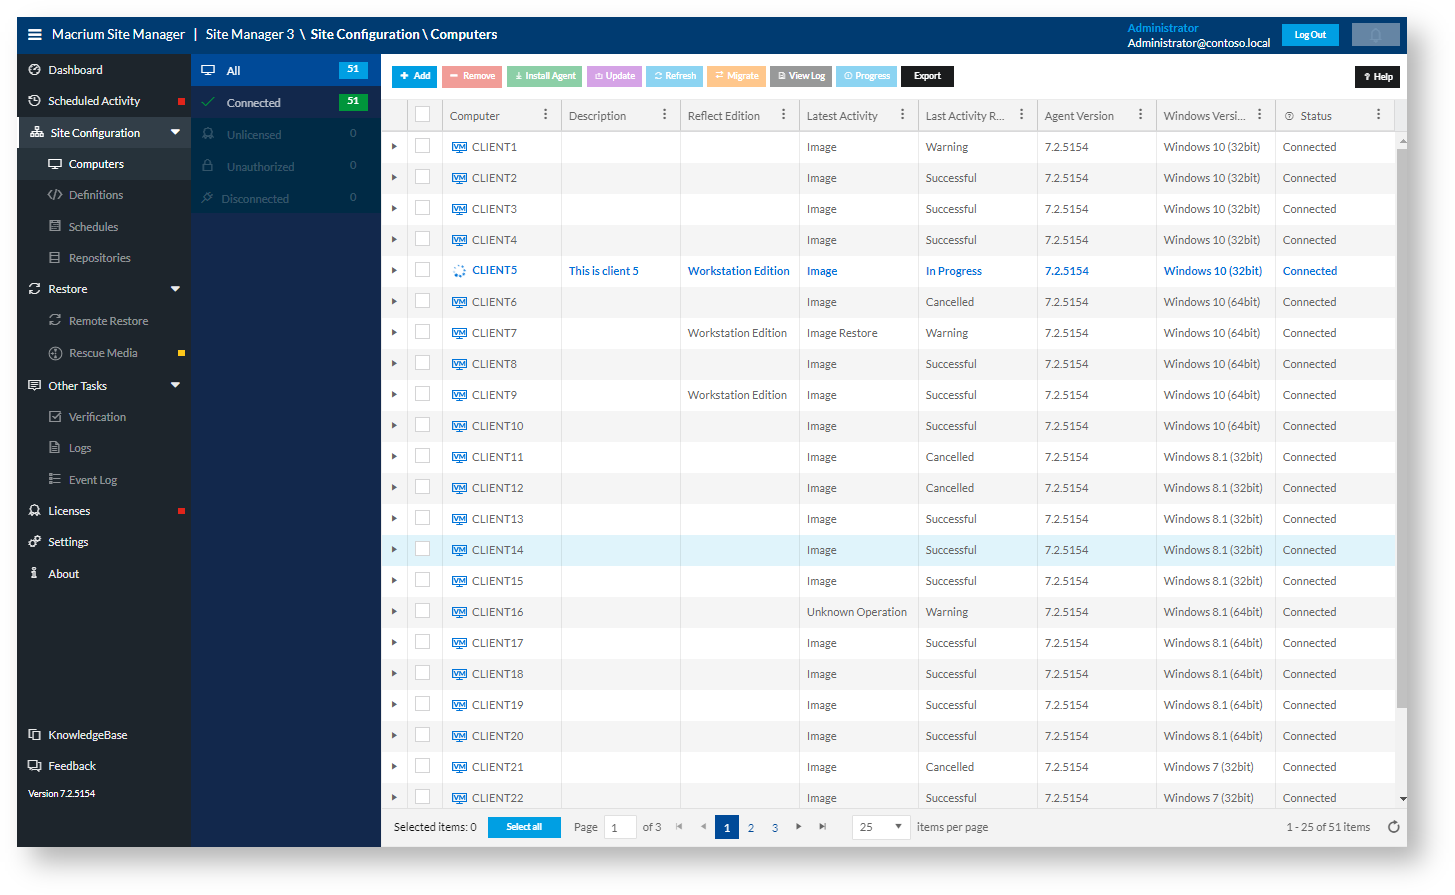Click the Logs icon
This screenshot has width=1455, height=895.
coord(55,448)
